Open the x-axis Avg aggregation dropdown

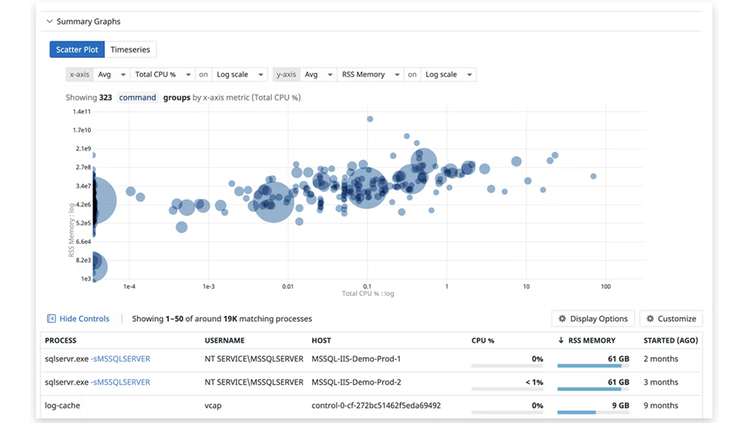111,75
